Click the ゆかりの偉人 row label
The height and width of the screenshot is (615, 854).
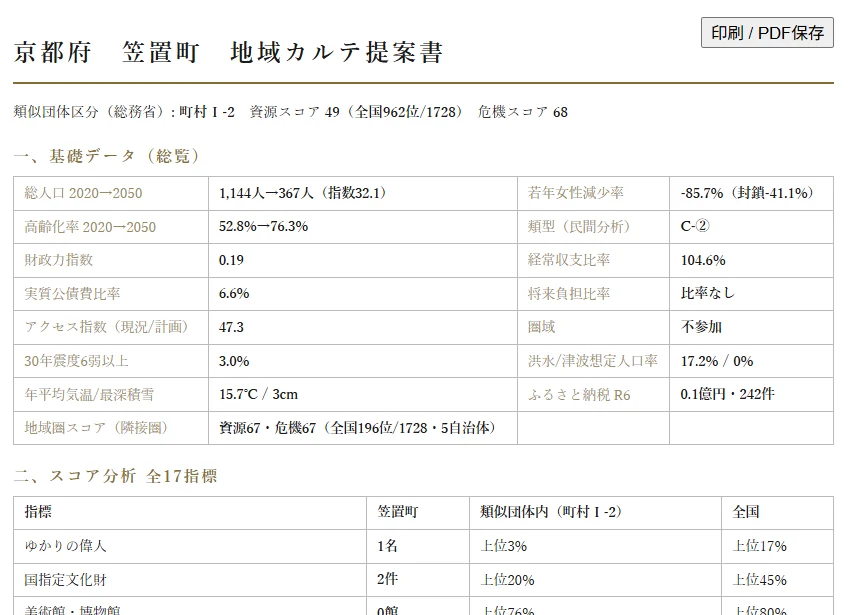(65, 546)
